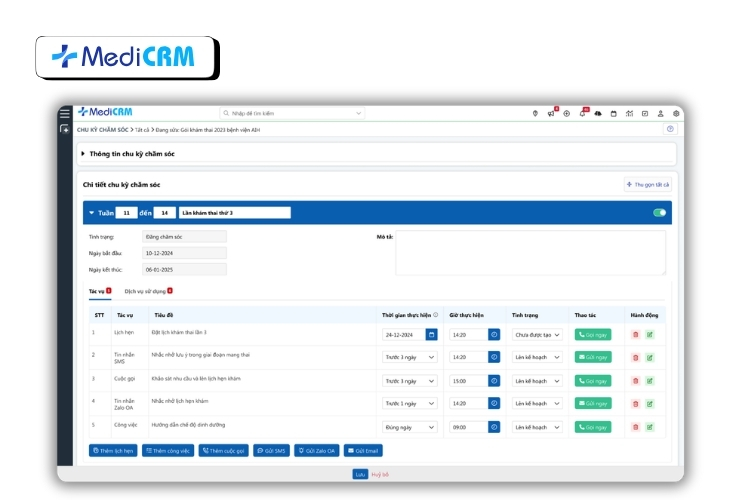This screenshot has width=750, height=500.
Task: Click Gửi ngay in the Tin nhắn SMS row
Action: pos(593,357)
